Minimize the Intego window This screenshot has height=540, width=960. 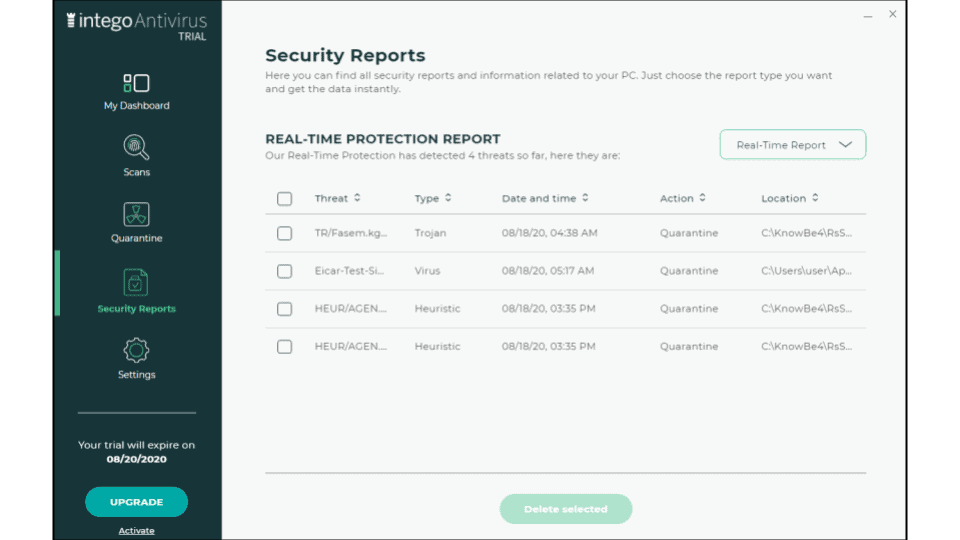pyautogui.click(x=868, y=16)
